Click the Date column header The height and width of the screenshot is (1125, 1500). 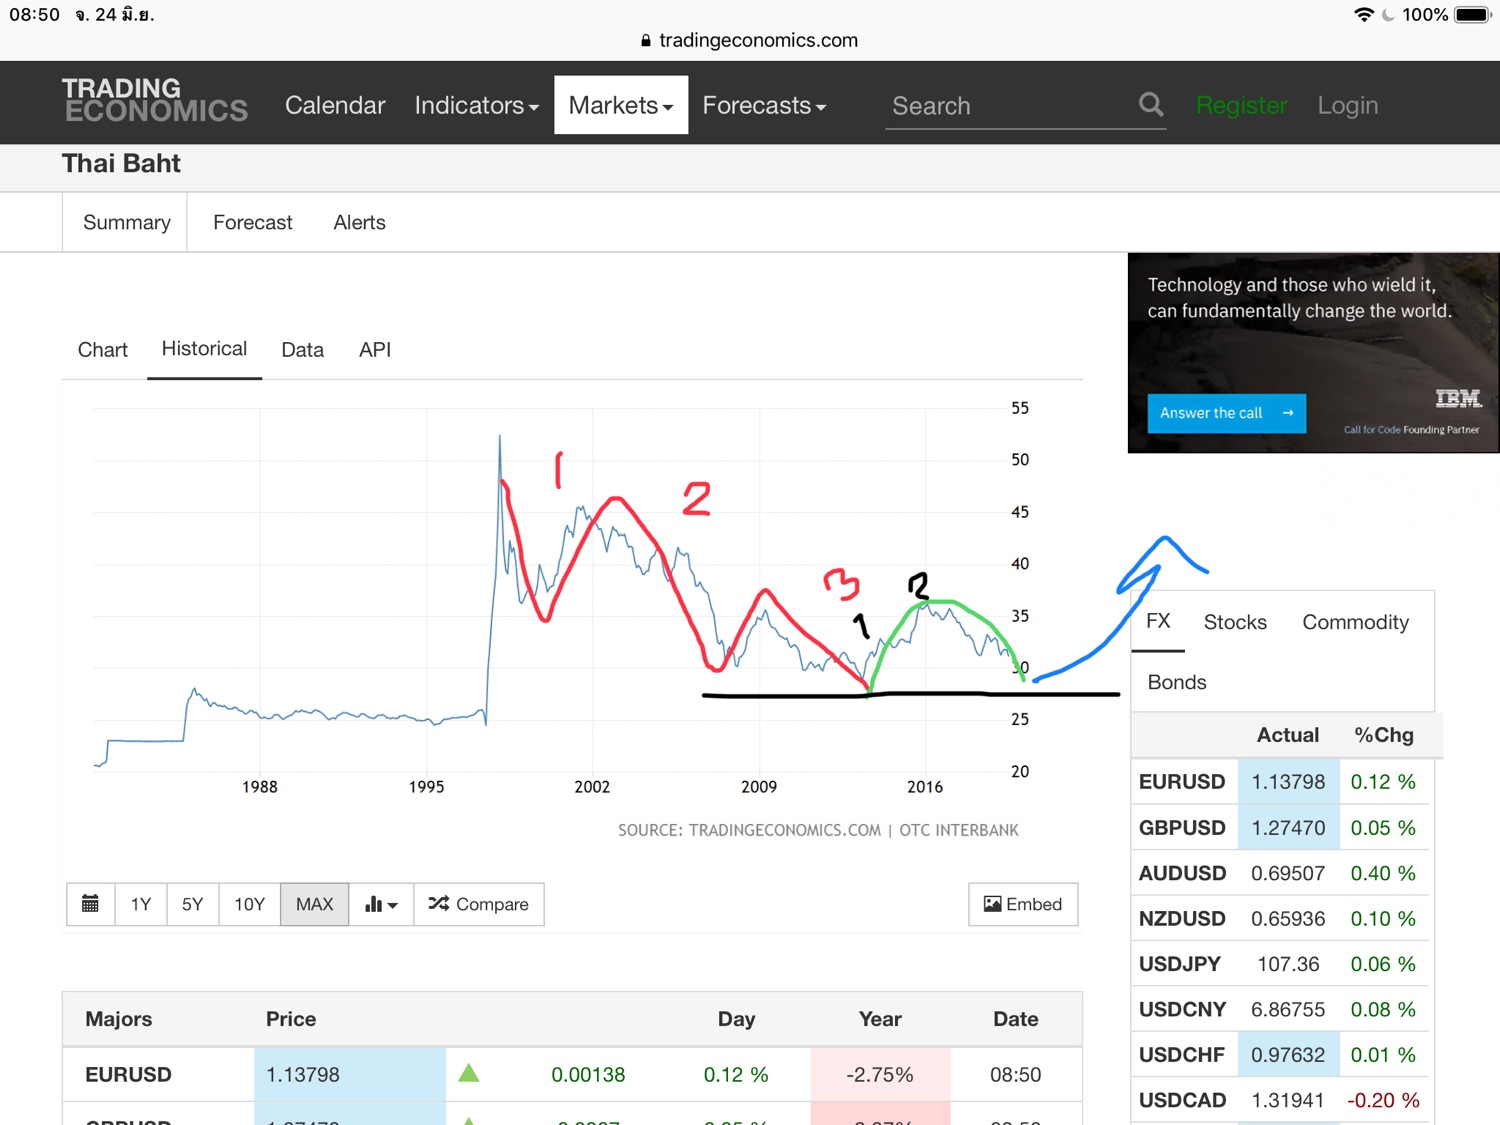click(x=1016, y=1019)
